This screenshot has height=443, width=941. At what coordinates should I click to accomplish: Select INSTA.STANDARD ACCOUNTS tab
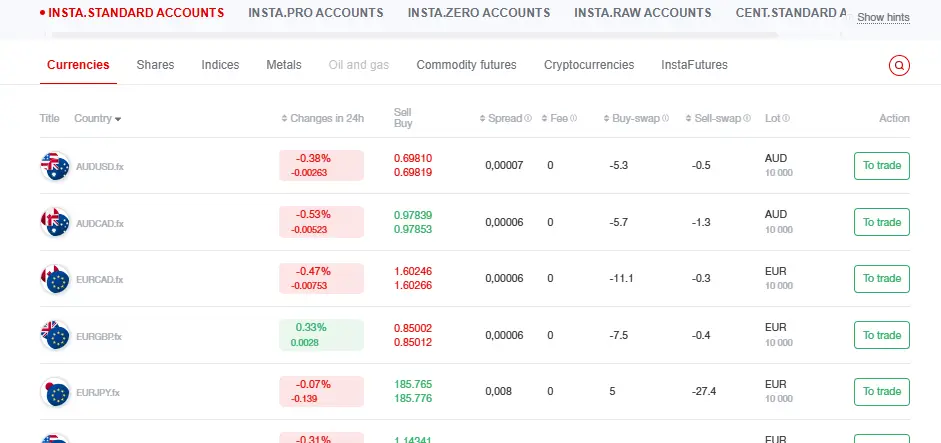tap(132, 13)
